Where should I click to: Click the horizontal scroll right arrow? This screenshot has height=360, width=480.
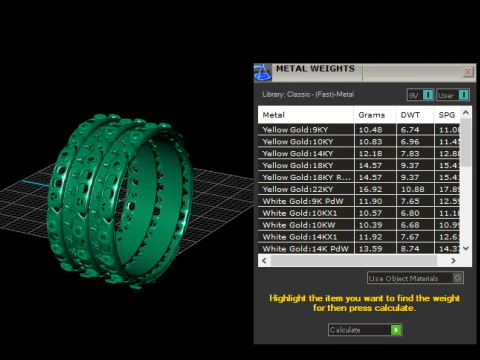453,261
